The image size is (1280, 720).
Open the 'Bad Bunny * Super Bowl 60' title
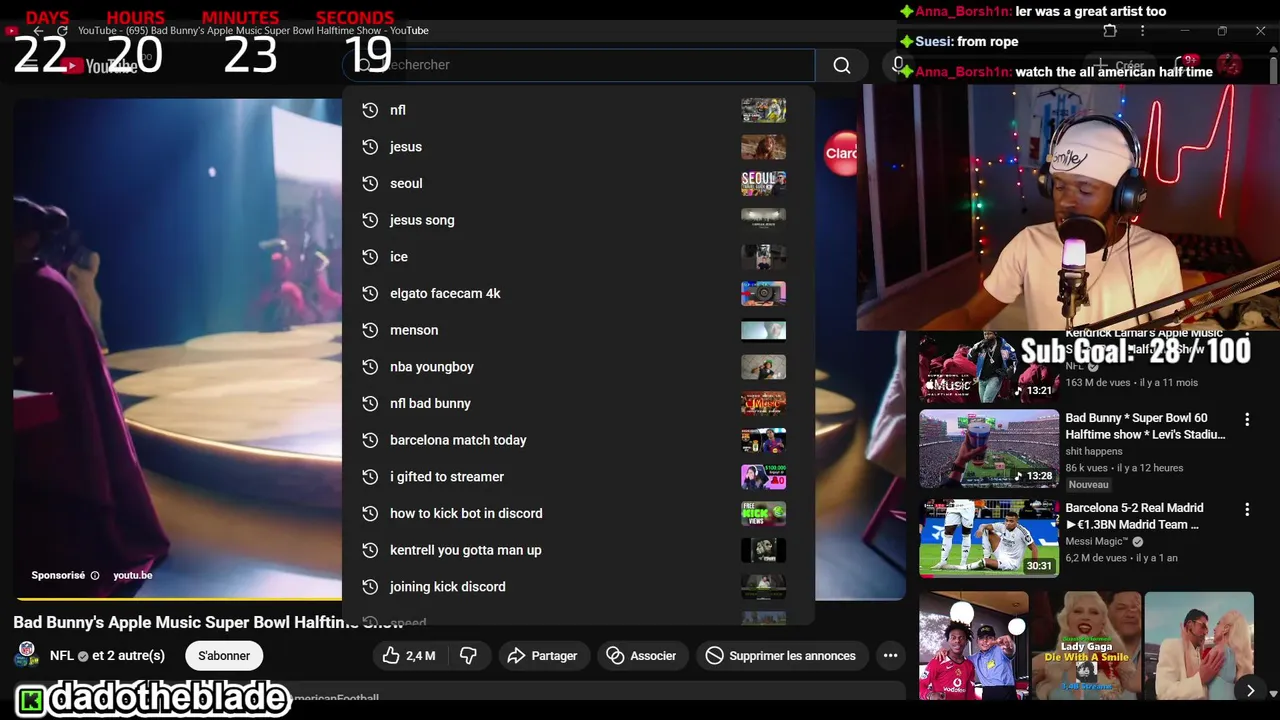[x=1145, y=426]
